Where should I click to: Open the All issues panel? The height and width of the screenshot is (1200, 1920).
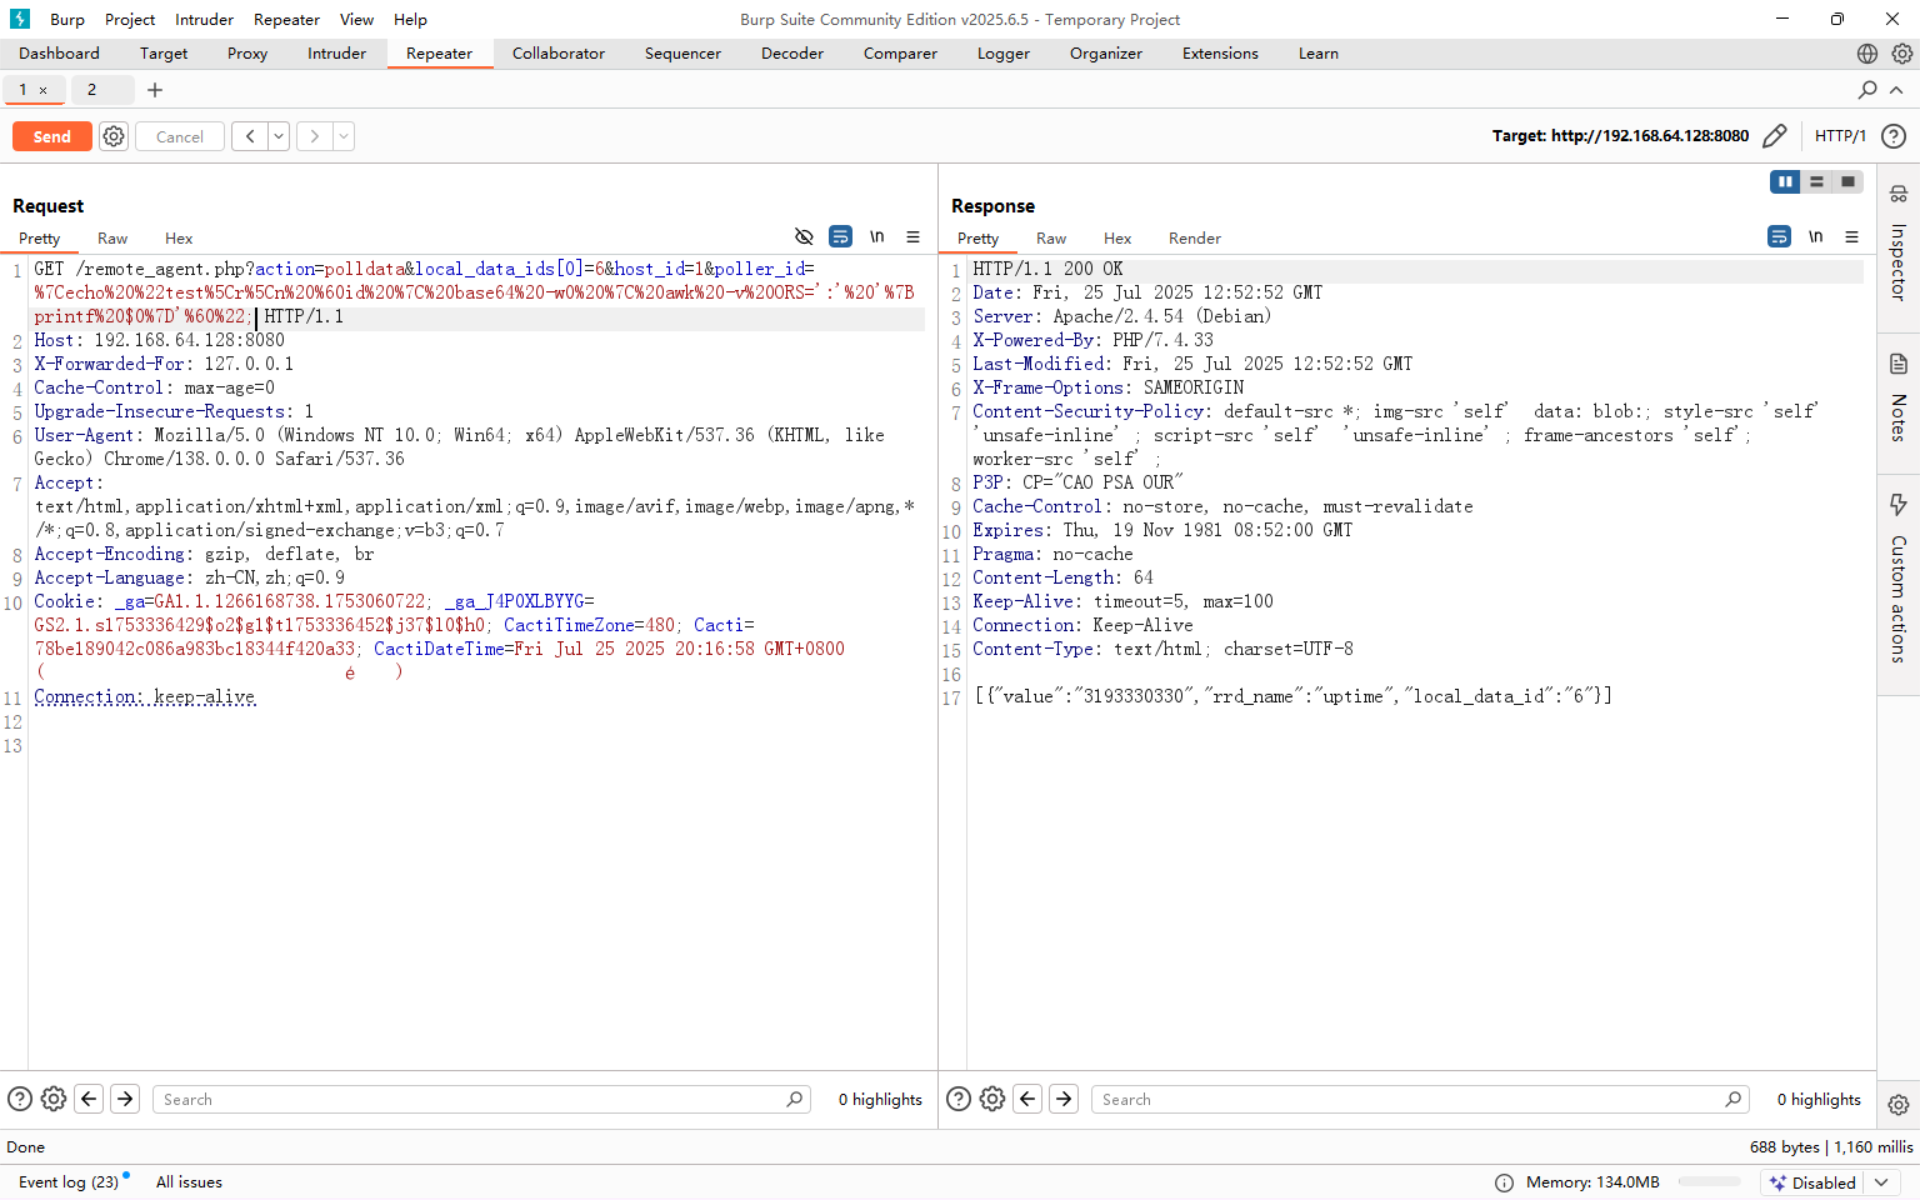[x=189, y=1182]
